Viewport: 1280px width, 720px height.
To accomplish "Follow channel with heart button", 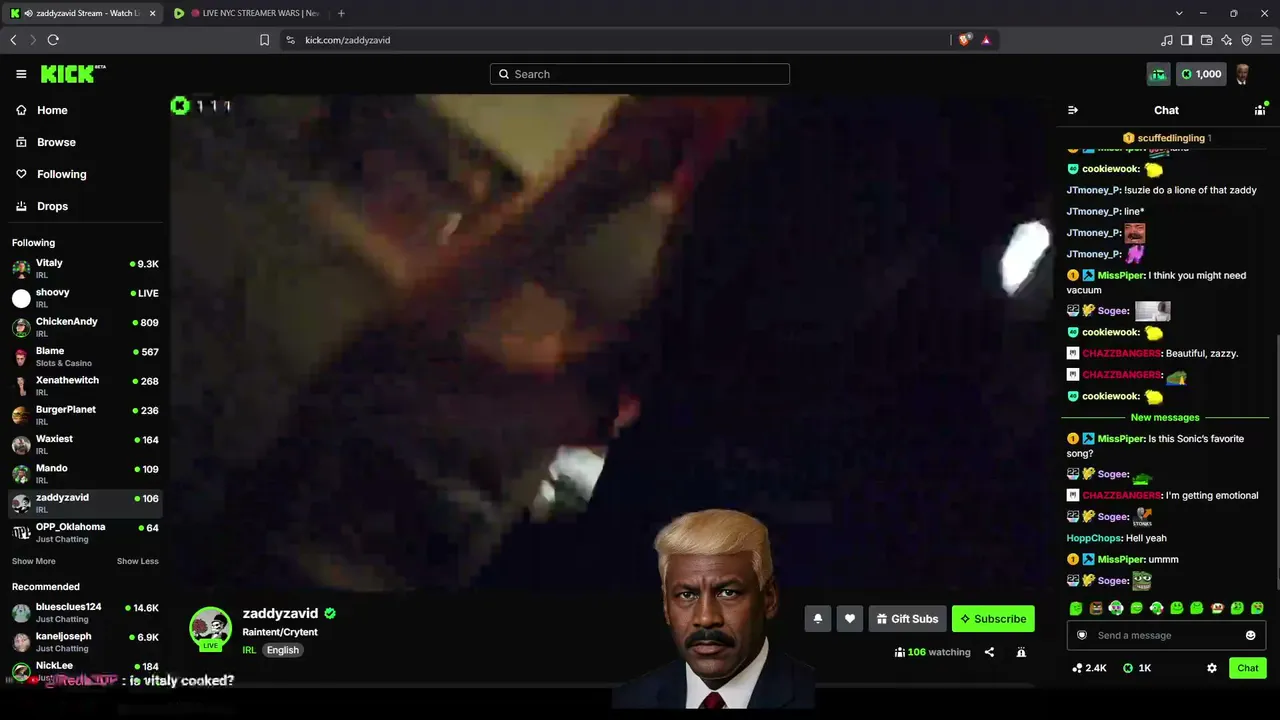I will pyautogui.click(x=850, y=619).
